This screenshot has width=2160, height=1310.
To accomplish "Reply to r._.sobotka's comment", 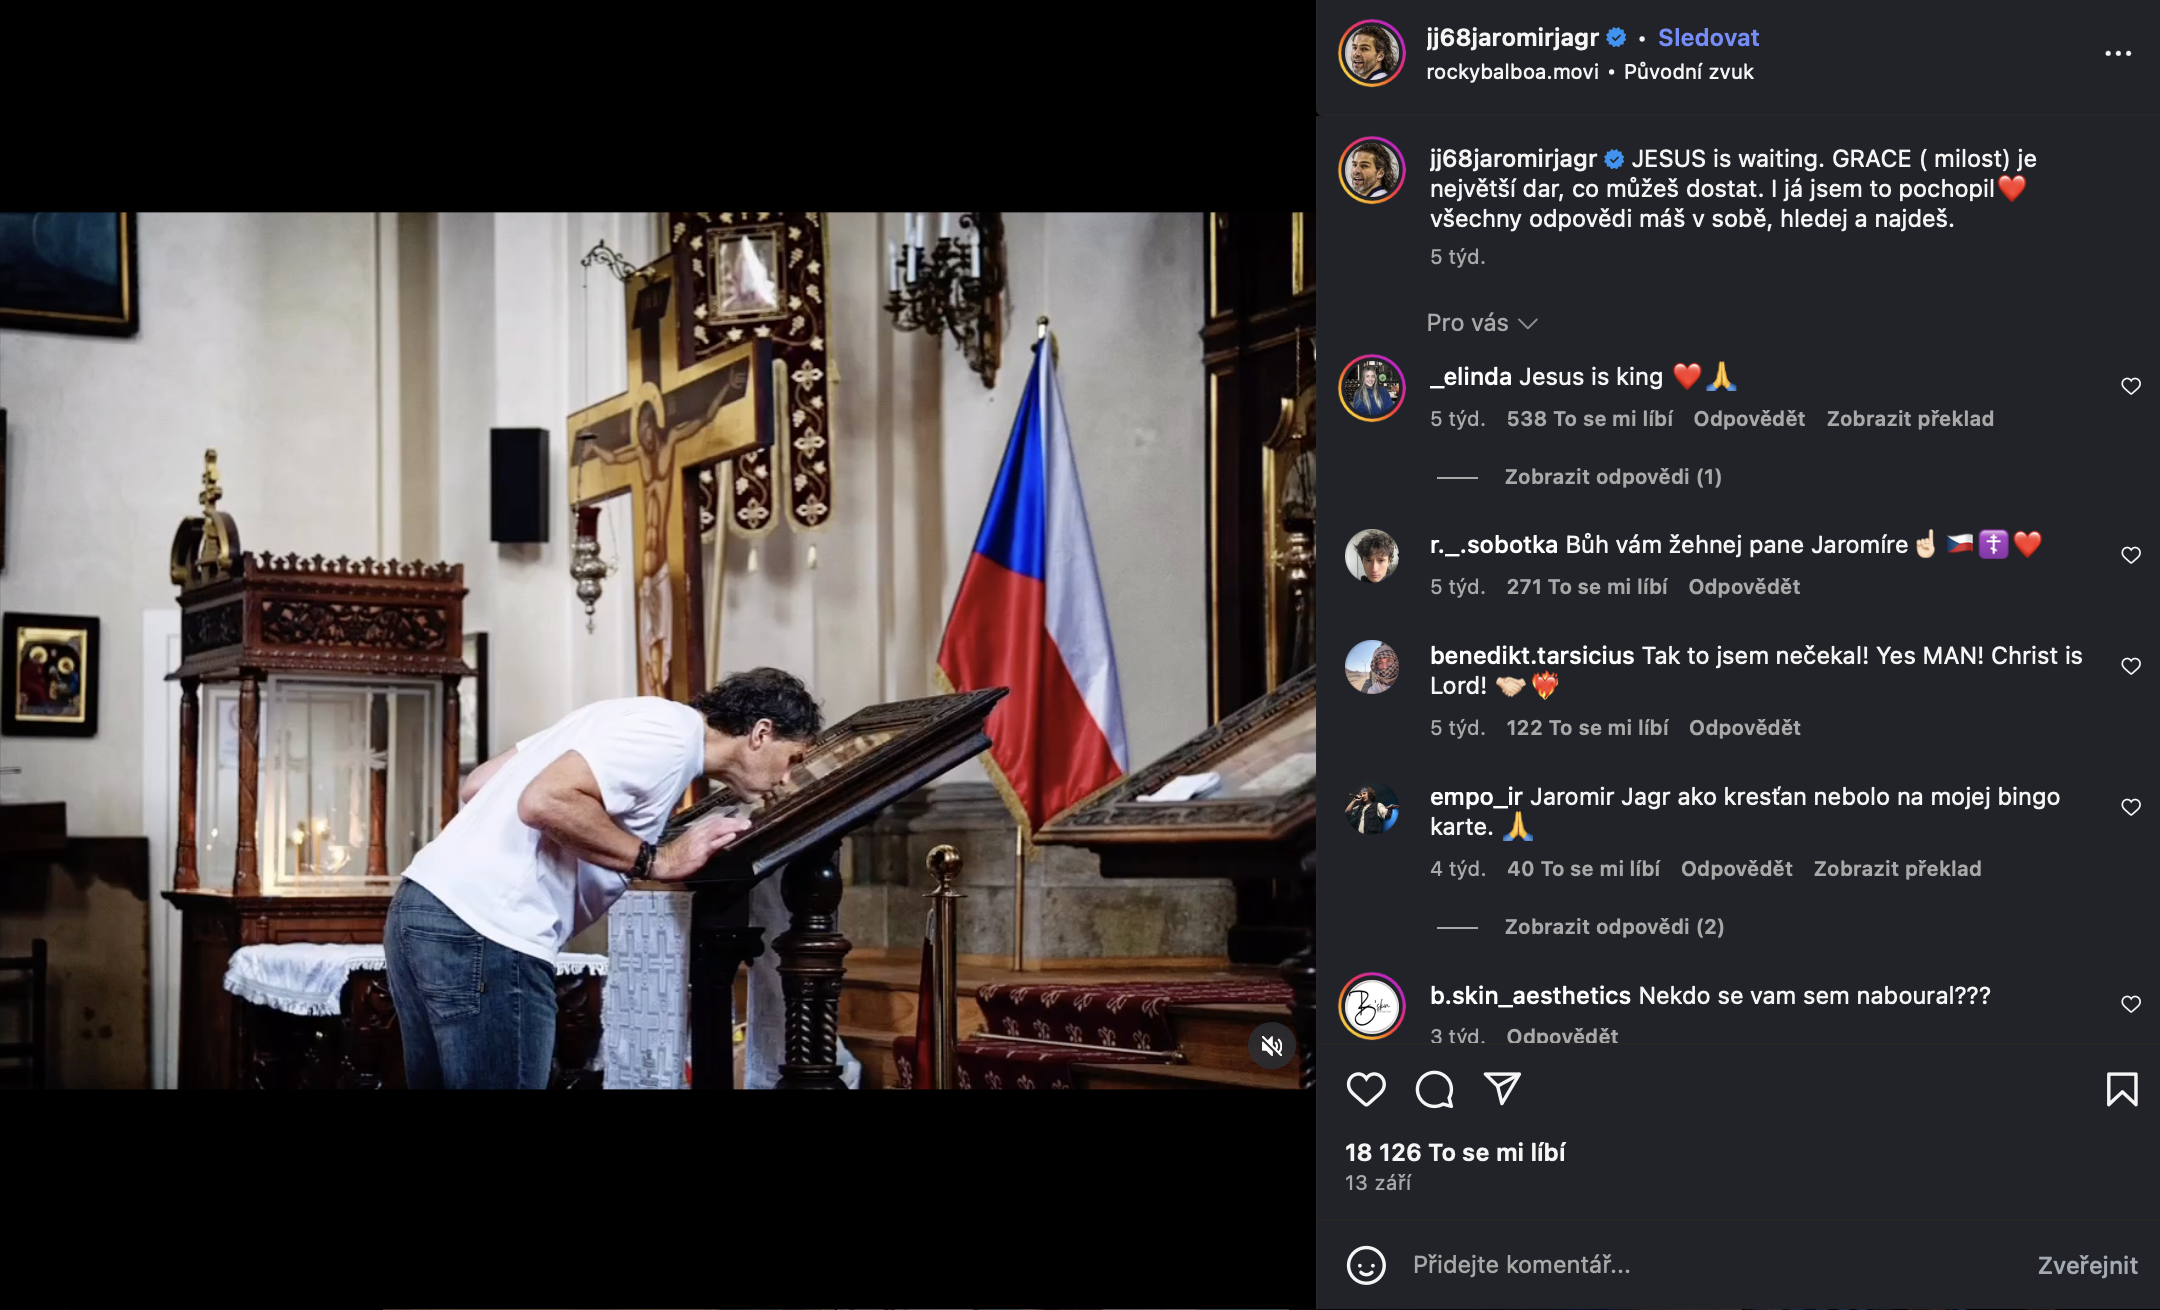I will point(1743,587).
